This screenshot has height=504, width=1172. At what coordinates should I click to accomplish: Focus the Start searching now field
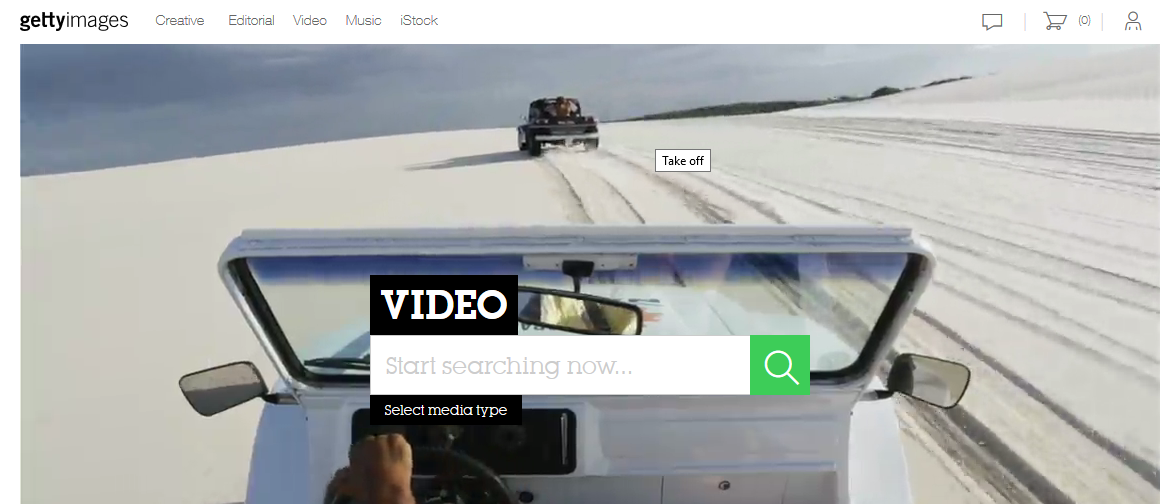tap(560, 365)
